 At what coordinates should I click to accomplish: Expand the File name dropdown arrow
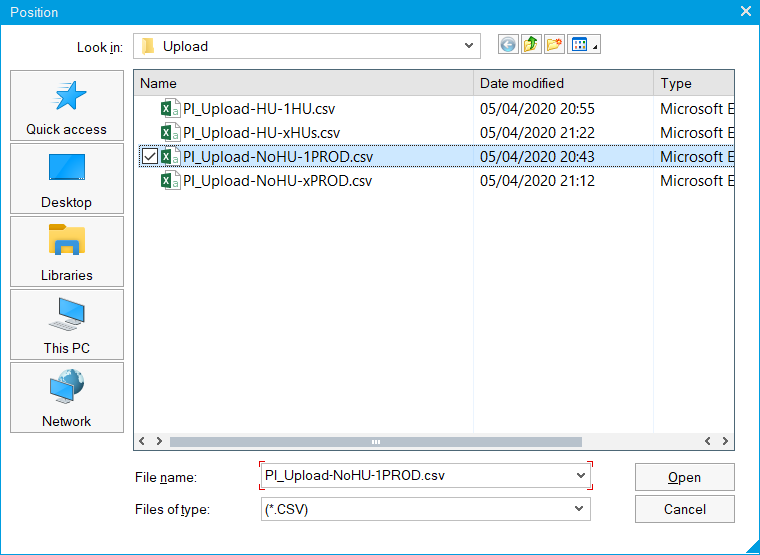pos(581,476)
